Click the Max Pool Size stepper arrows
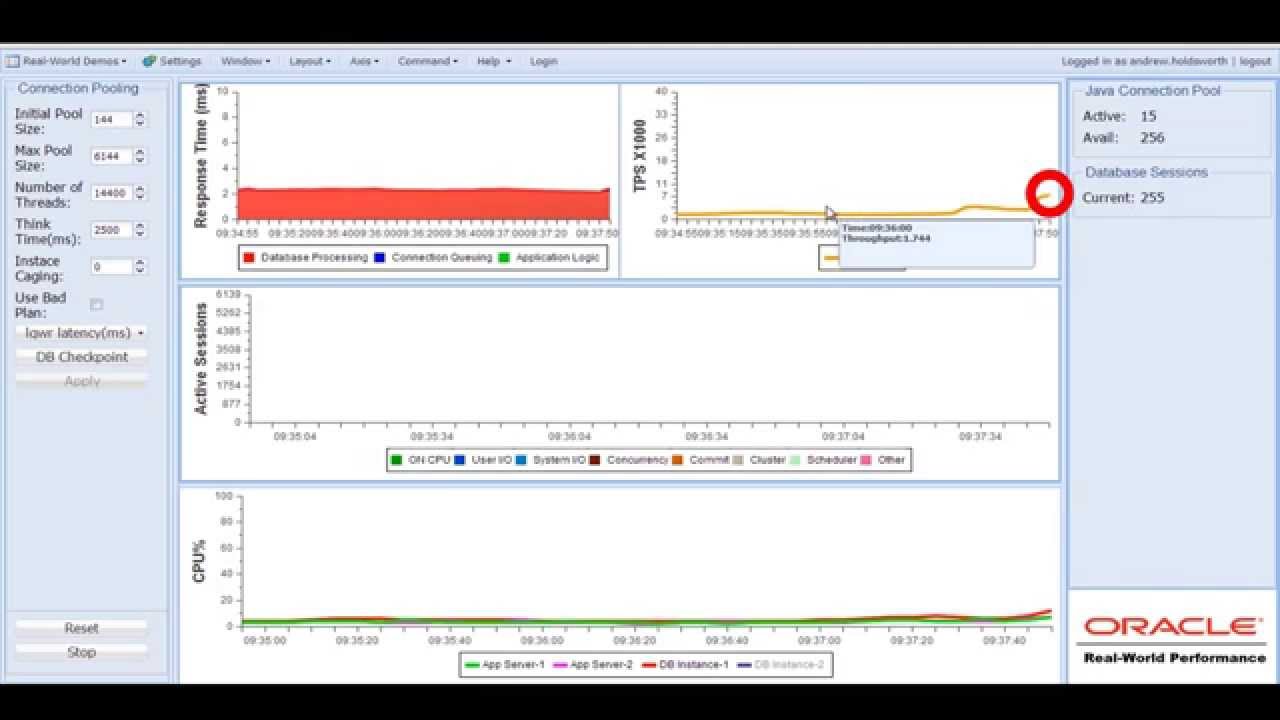 (x=140, y=157)
